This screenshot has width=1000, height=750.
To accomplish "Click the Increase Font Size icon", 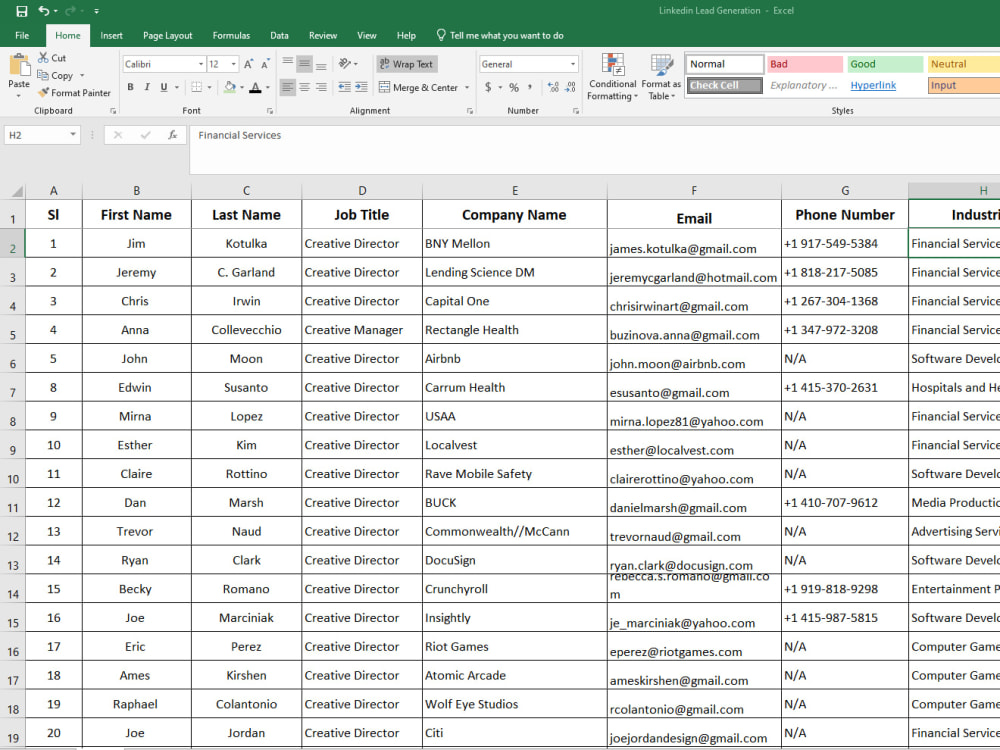I will (249, 64).
